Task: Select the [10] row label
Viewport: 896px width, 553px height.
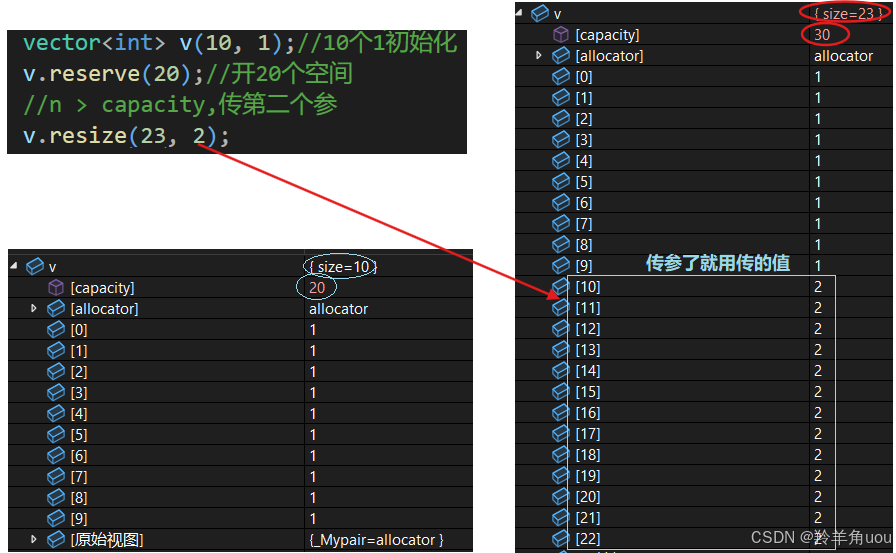Action: 587,287
